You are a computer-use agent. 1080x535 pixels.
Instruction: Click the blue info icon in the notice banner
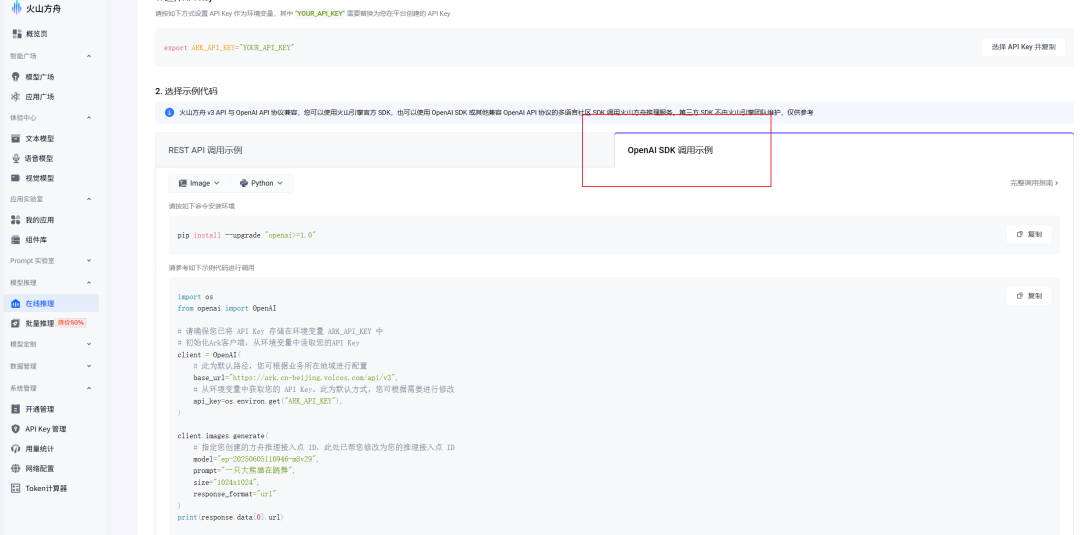[169, 112]
